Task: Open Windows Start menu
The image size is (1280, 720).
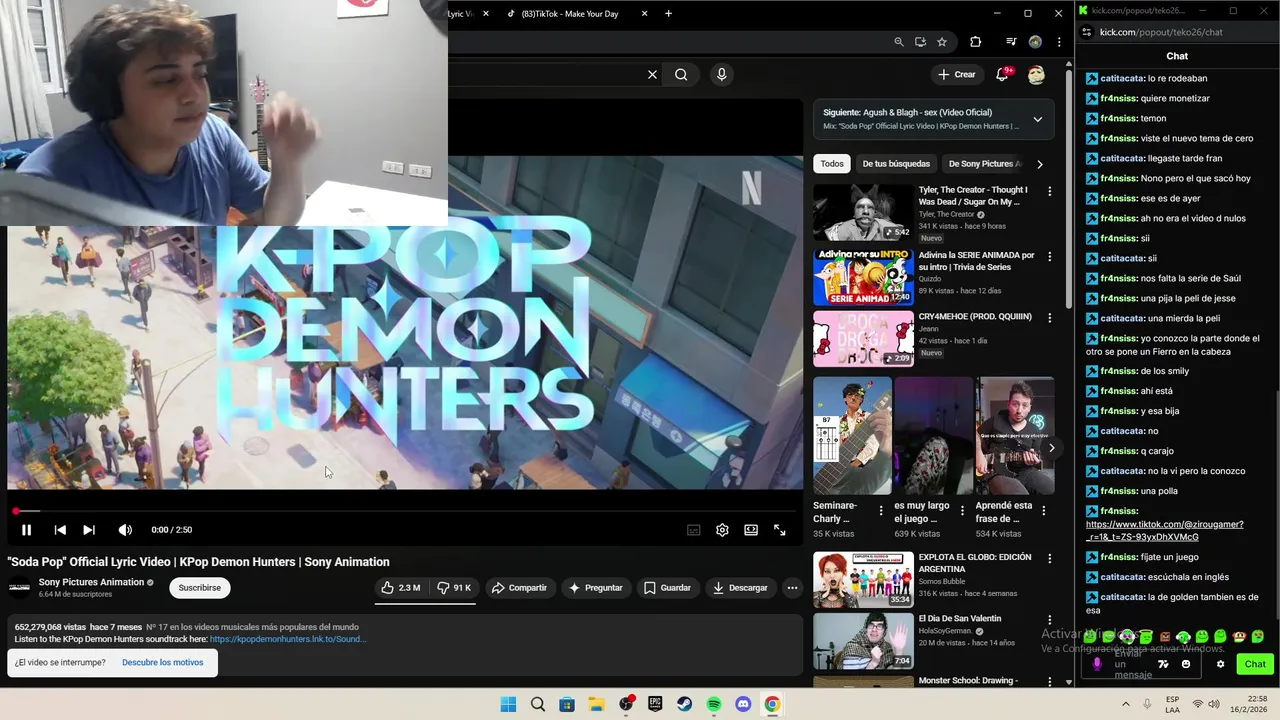Action: point(508,705)
